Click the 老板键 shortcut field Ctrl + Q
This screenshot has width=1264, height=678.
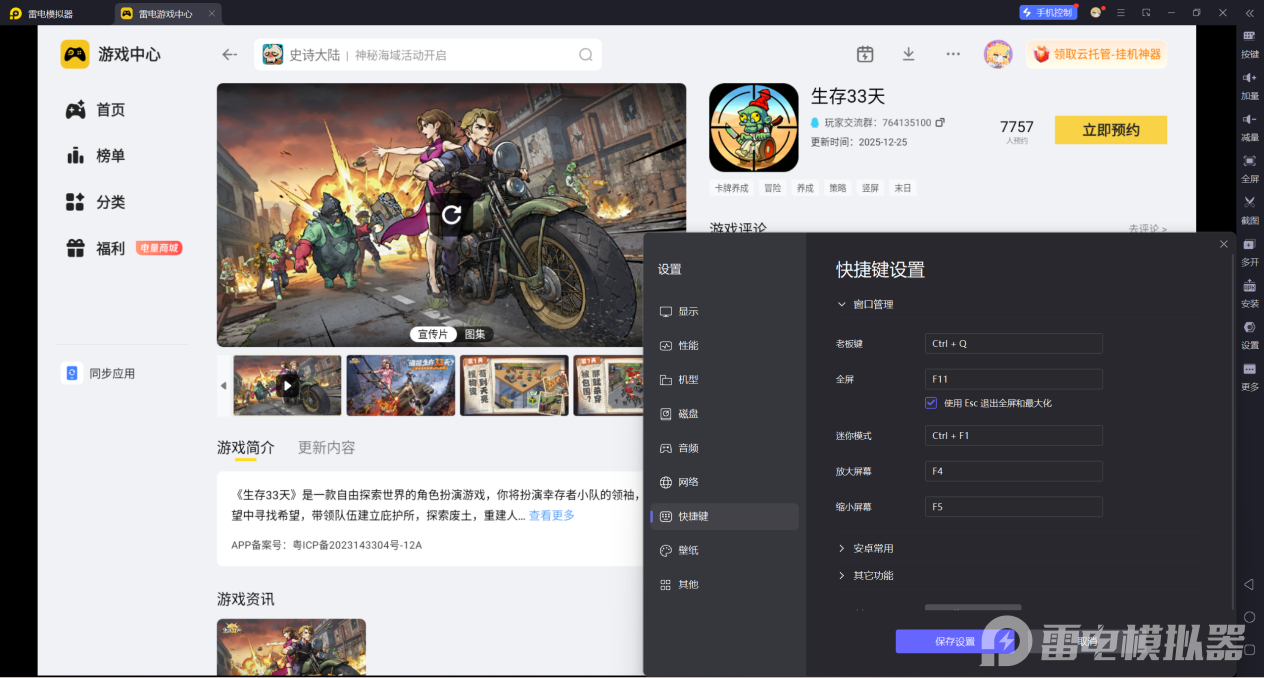point(1014,343)
